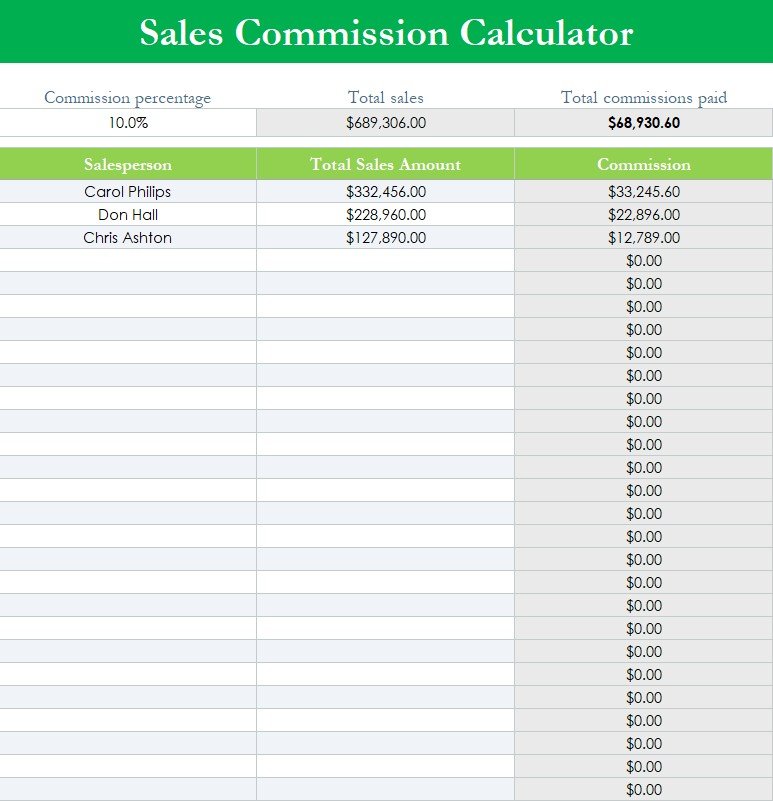Click Chris Ashton's sales amount $127,890.00
The image size is (773, 801).
386,237
